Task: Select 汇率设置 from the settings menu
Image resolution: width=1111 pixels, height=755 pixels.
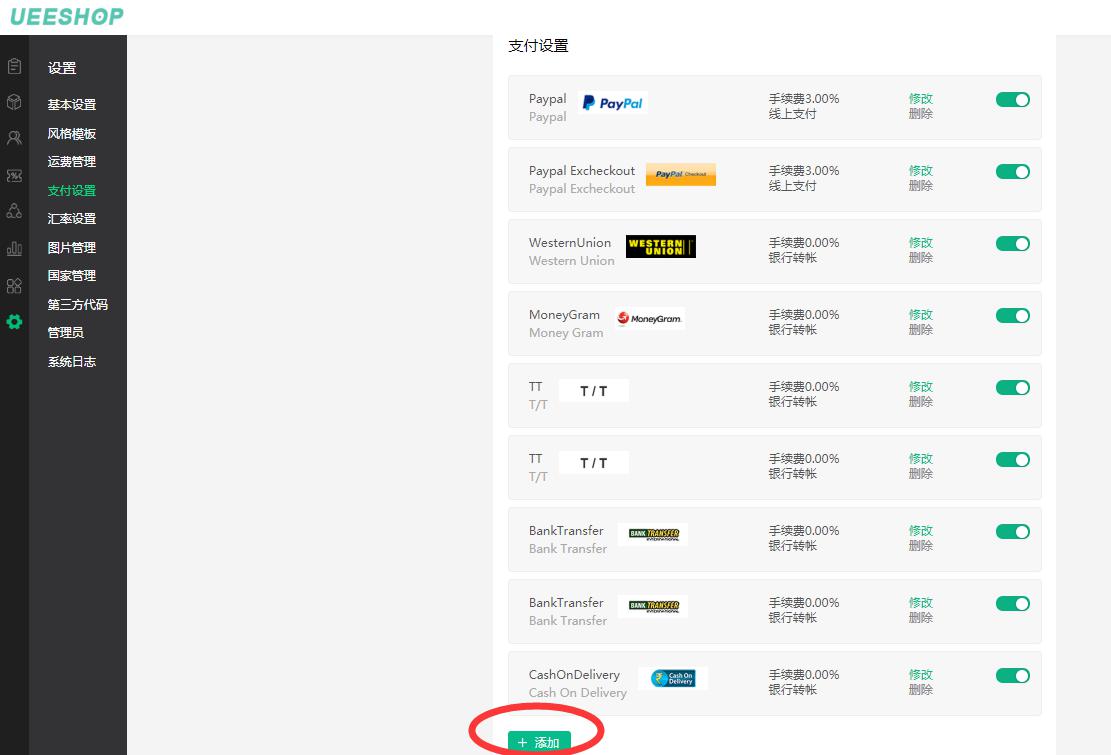Action: click(72, 219)
